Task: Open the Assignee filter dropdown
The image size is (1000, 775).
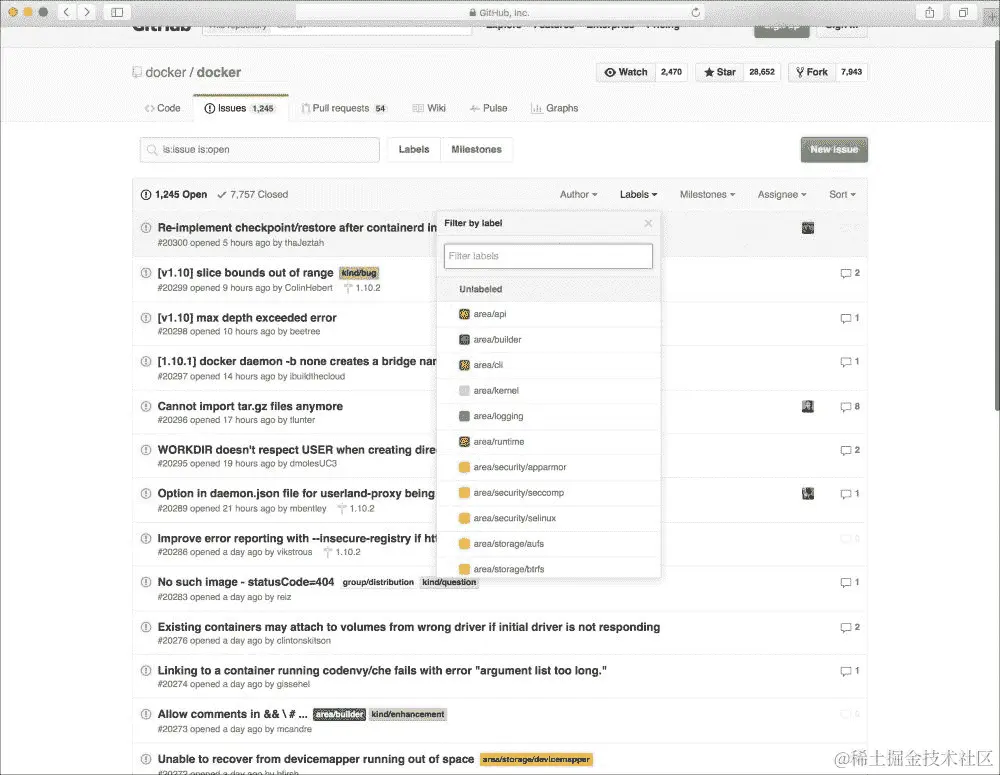Action: pyautogui.click(x=781, y=194)
